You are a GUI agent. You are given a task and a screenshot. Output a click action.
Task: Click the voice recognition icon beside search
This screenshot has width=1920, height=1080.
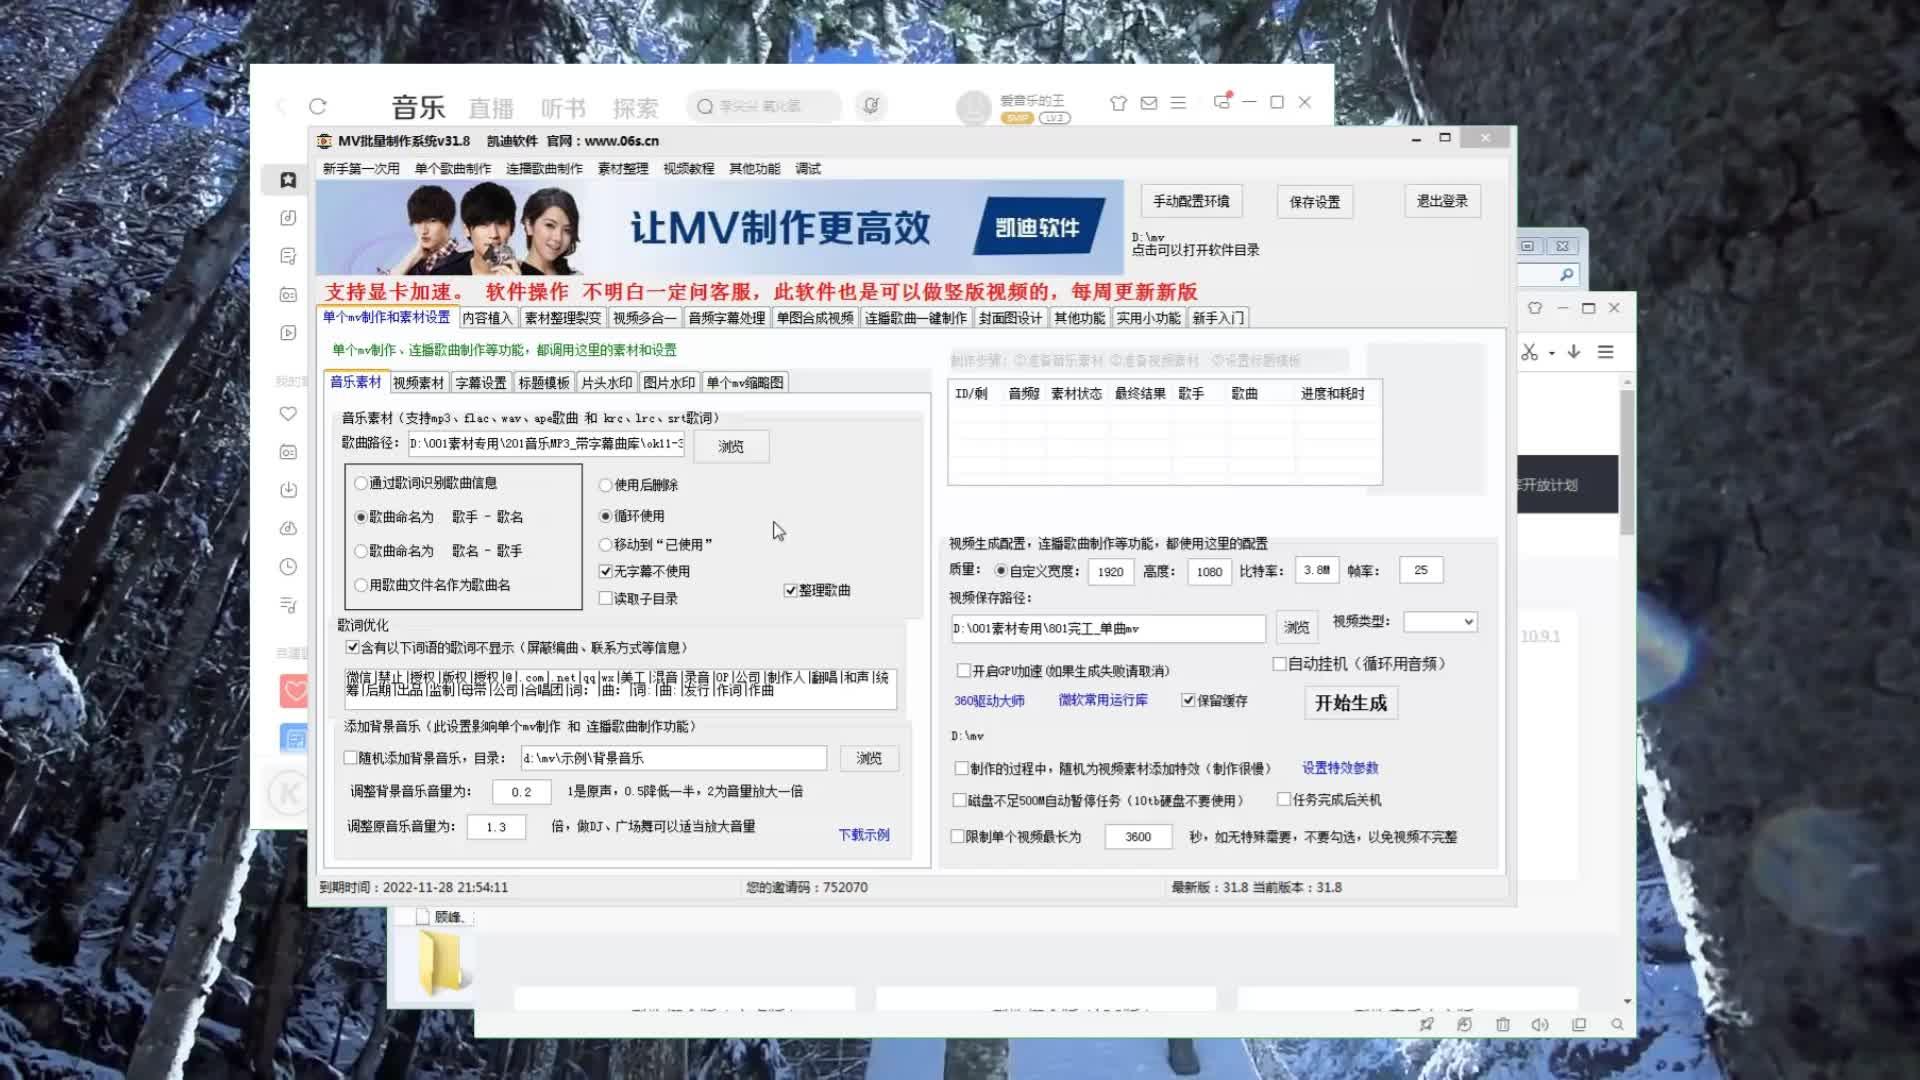[x=871, y=106]
